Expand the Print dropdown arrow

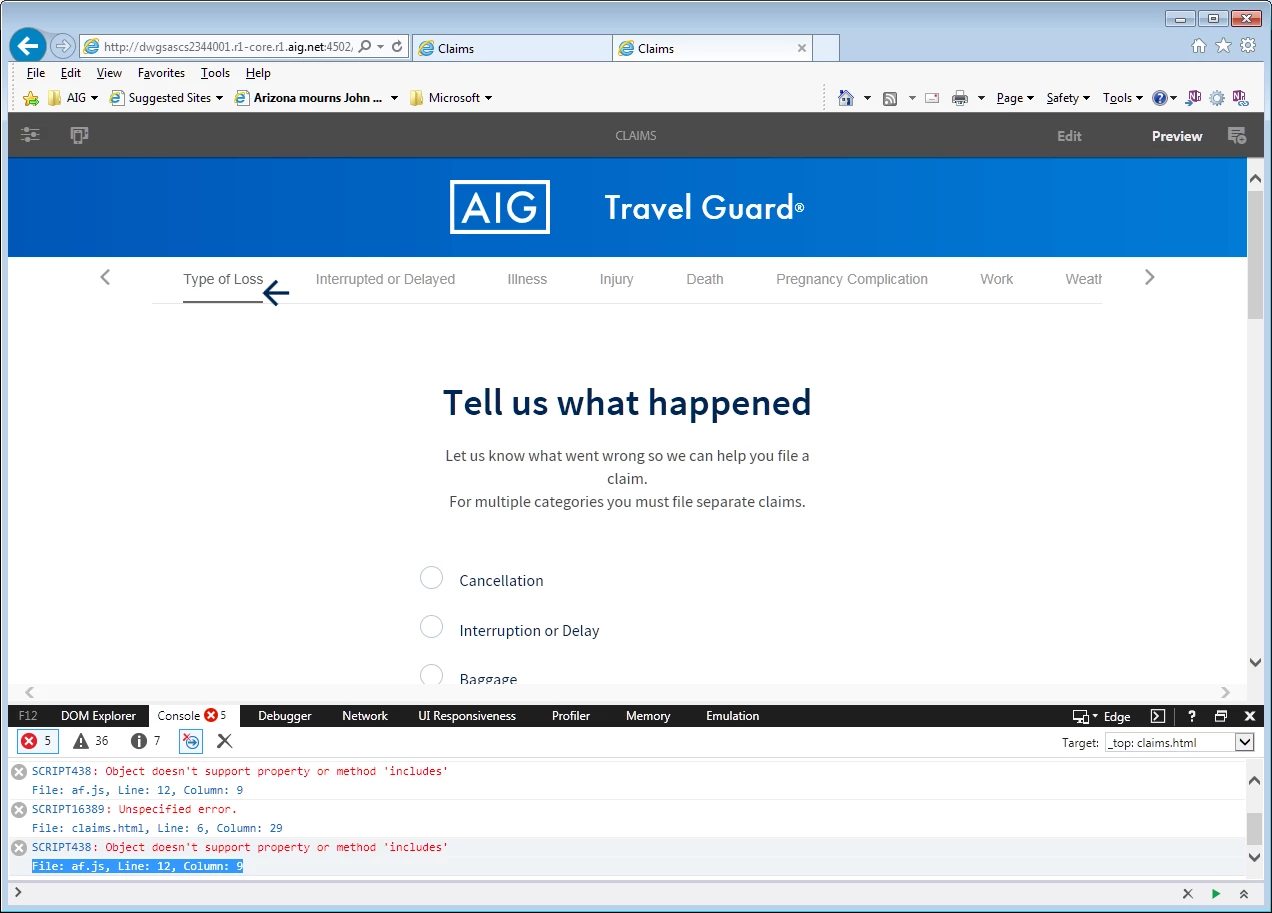[981, 98]
